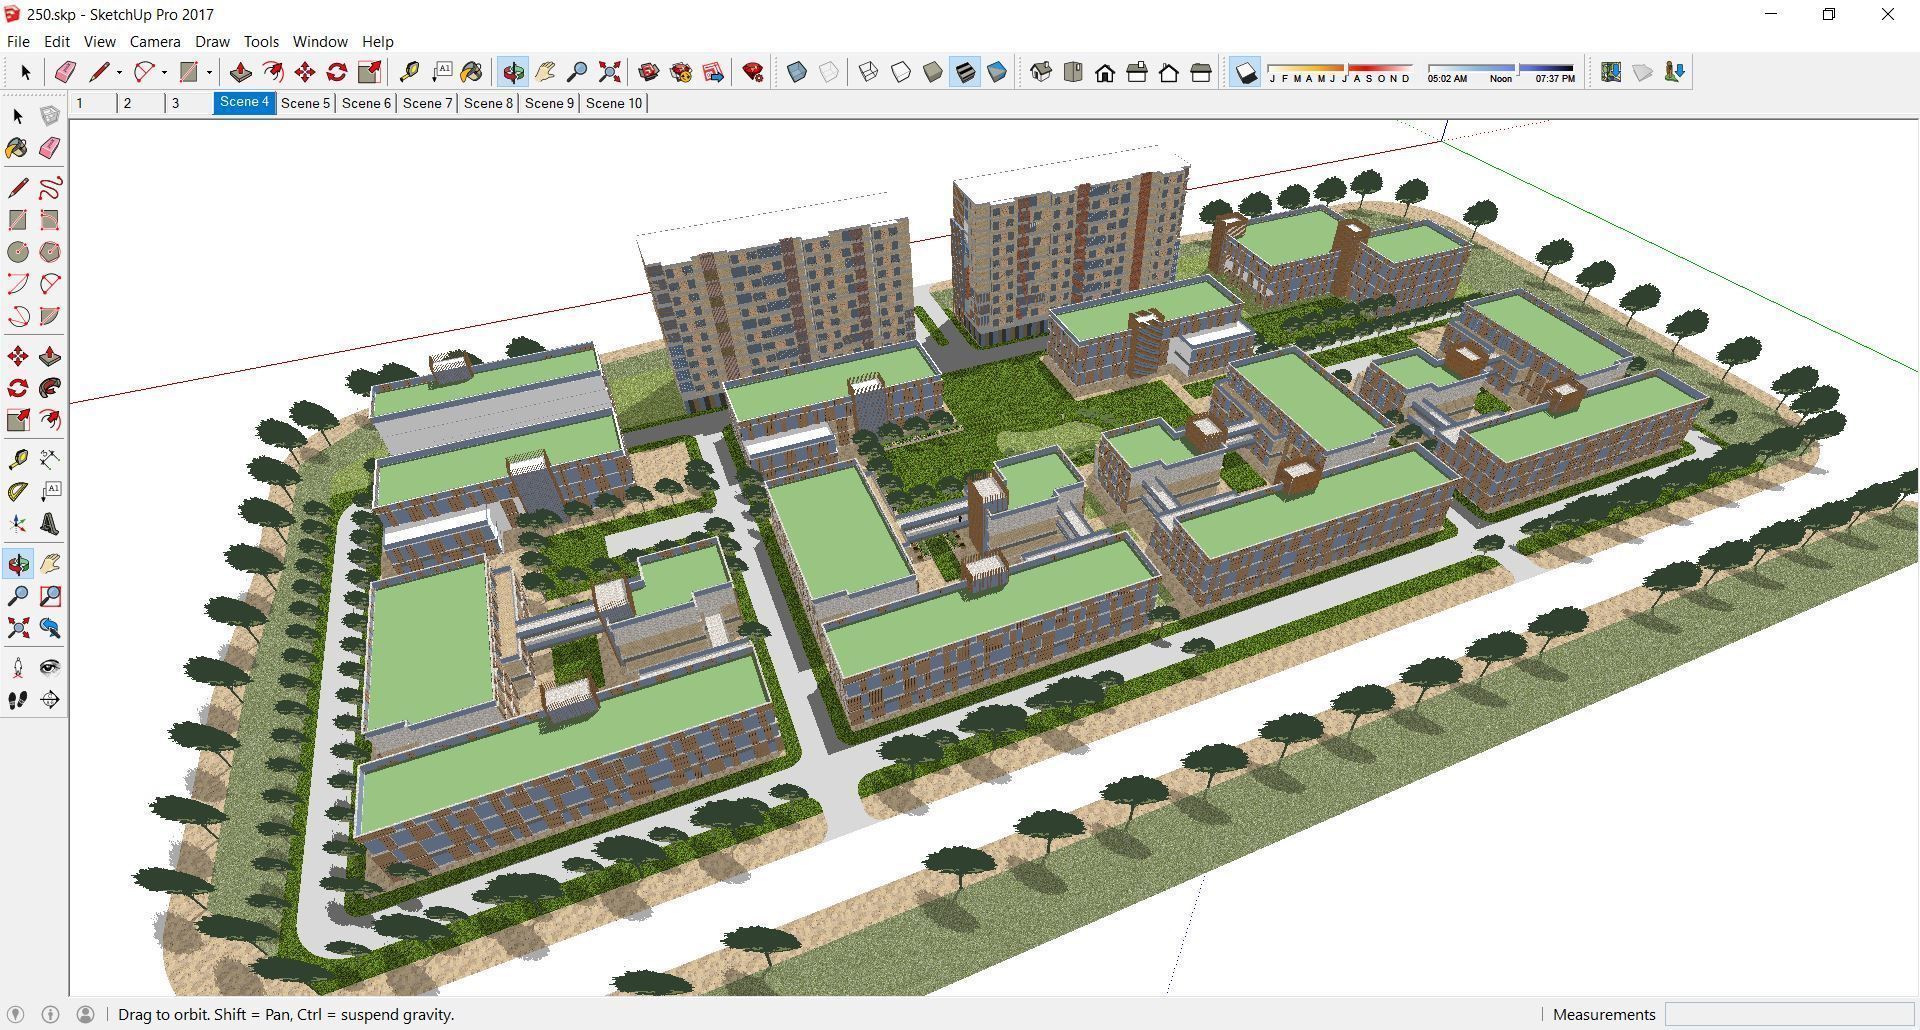Switch to Front view house icon
Screen dimensions: 1920x1030
1105,72
